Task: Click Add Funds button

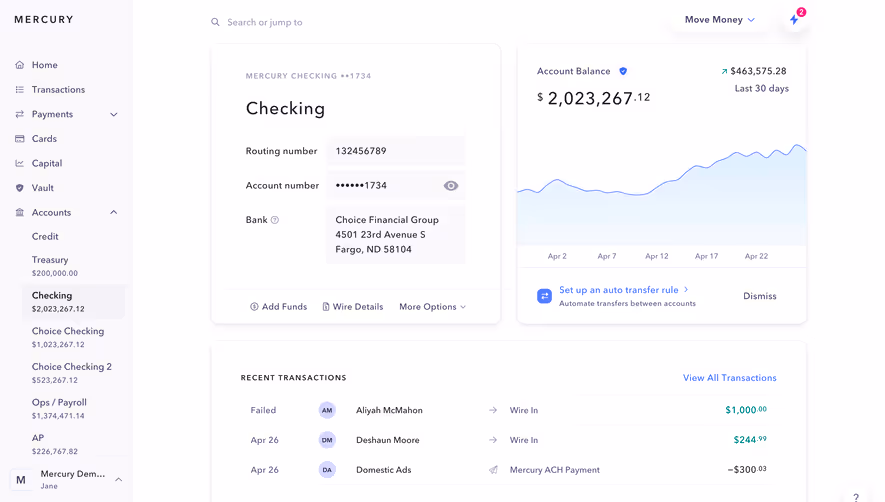Action: pyautogui.click(x=278, y=307)
